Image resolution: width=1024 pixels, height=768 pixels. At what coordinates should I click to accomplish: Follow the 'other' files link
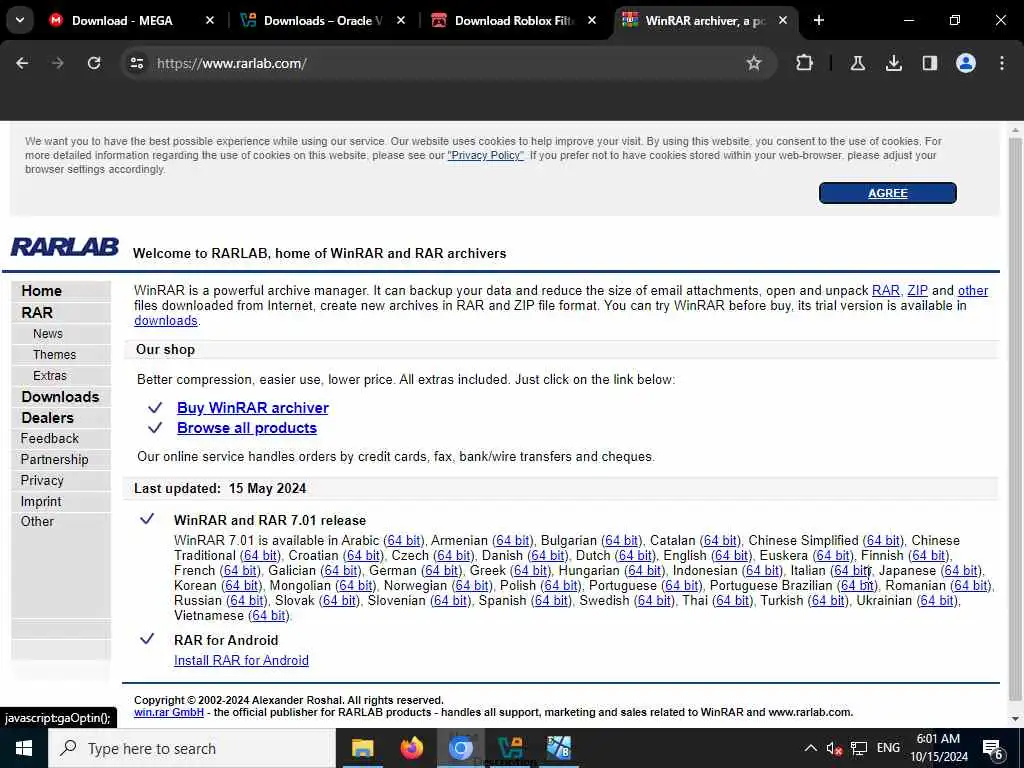pos(973,291)
